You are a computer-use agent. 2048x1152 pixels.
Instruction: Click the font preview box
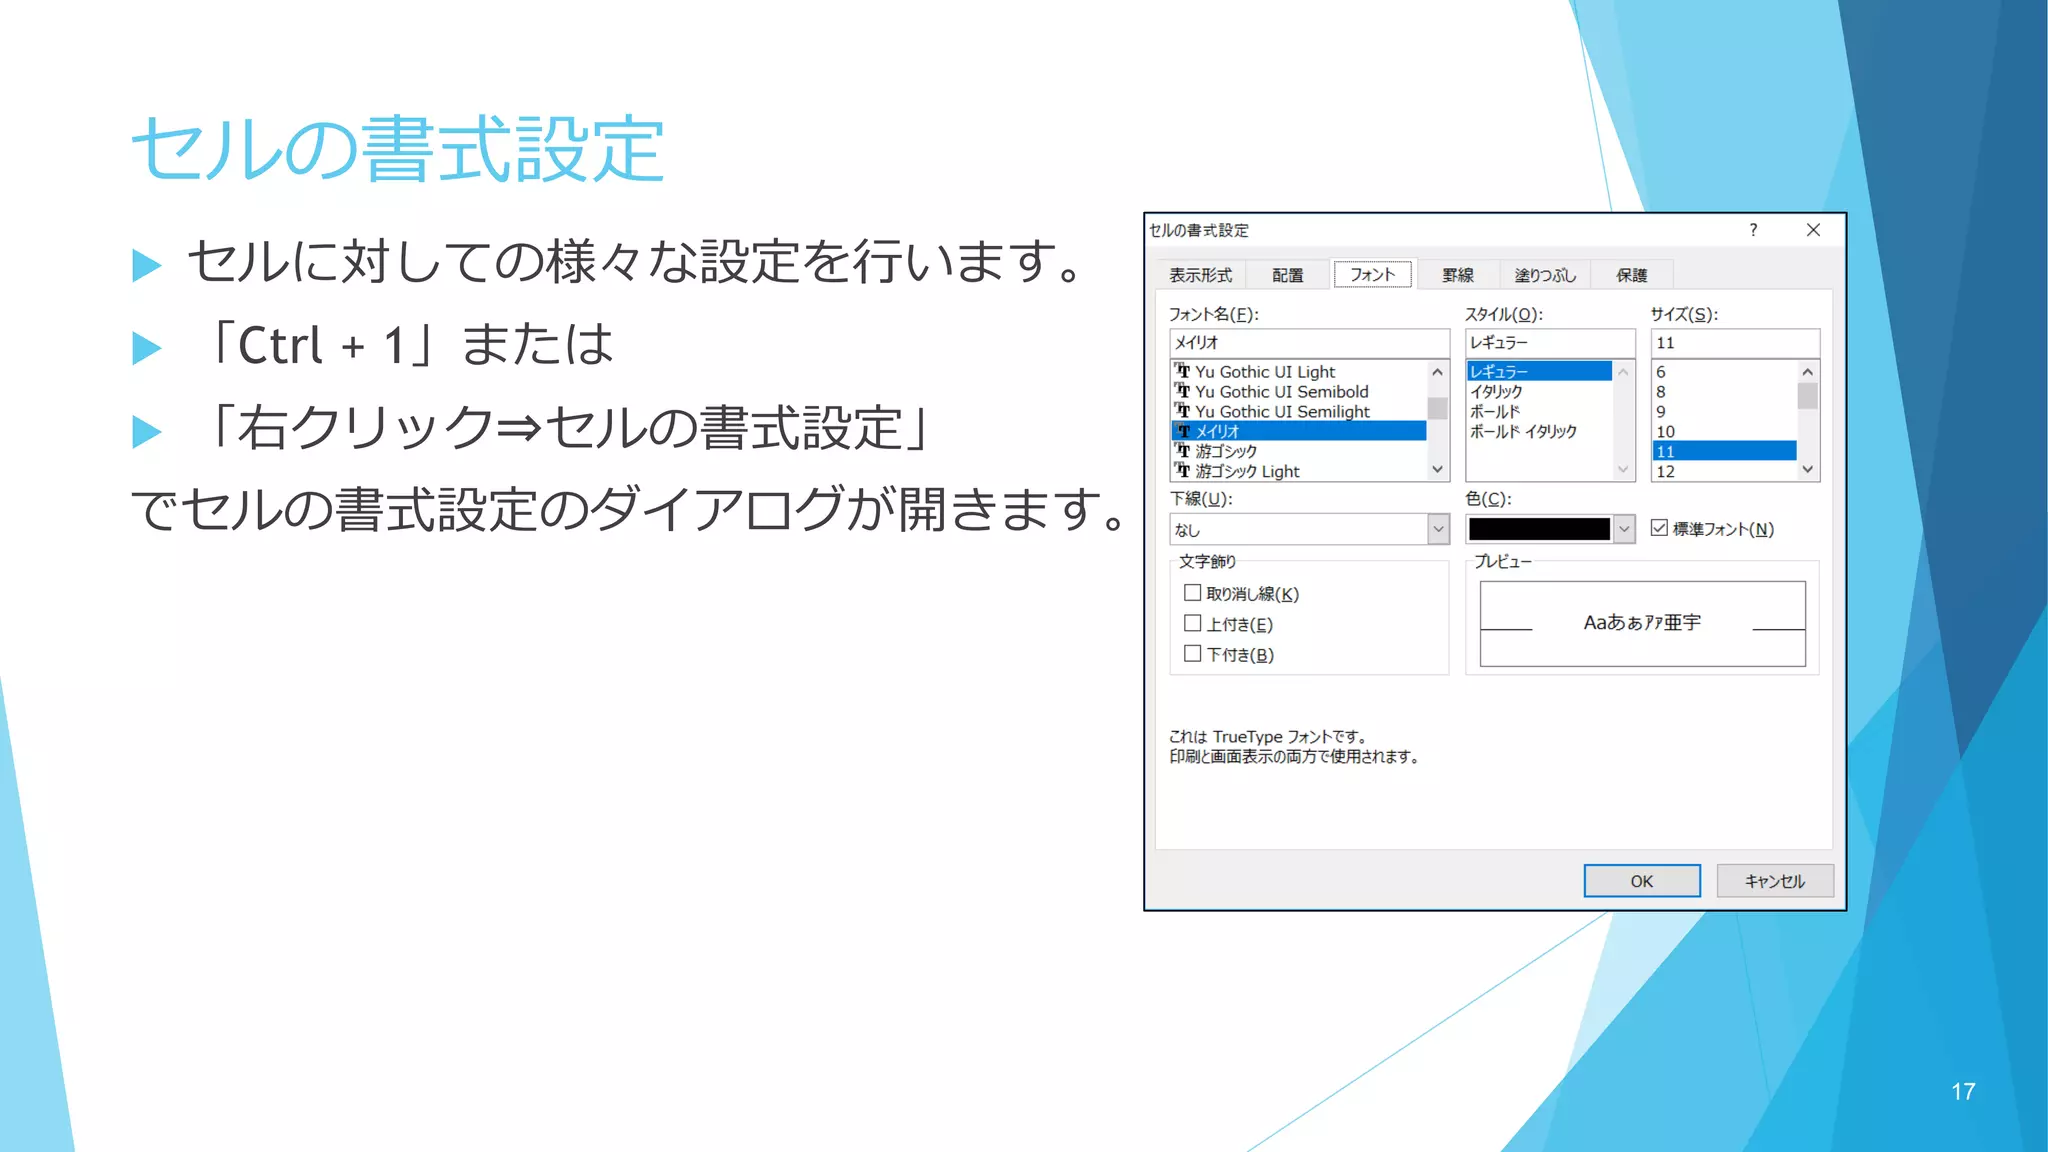point(1642,624)
